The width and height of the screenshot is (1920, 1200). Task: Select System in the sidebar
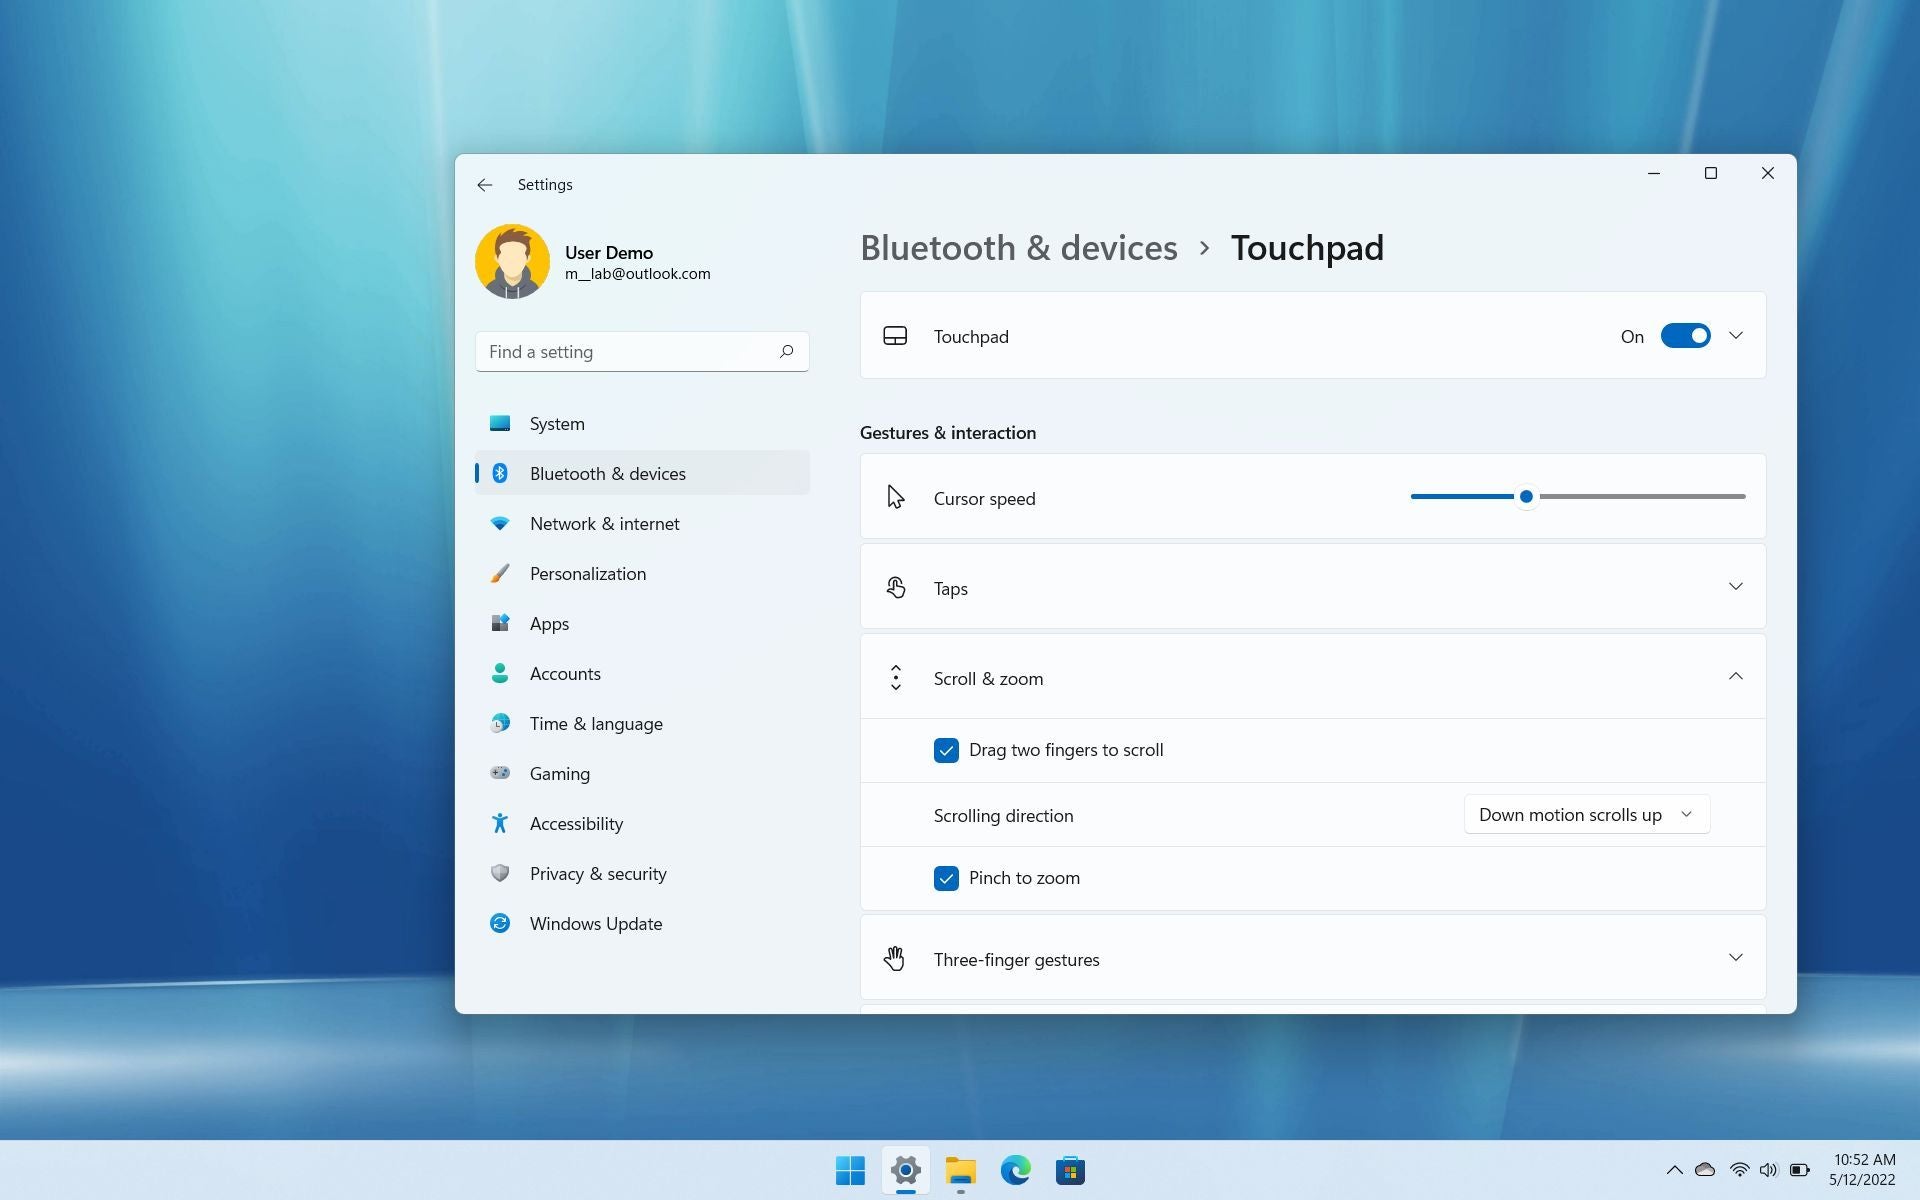coord(556,423)
